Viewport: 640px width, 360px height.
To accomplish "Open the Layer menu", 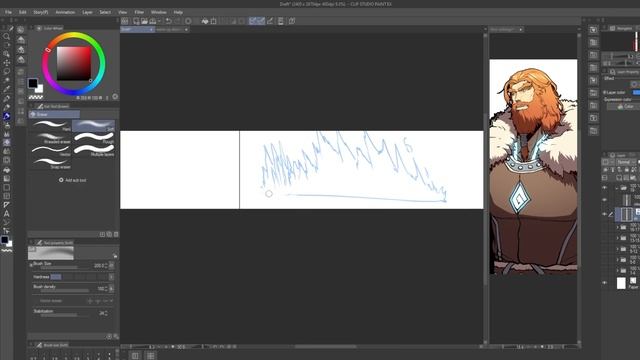I will 87,12.
